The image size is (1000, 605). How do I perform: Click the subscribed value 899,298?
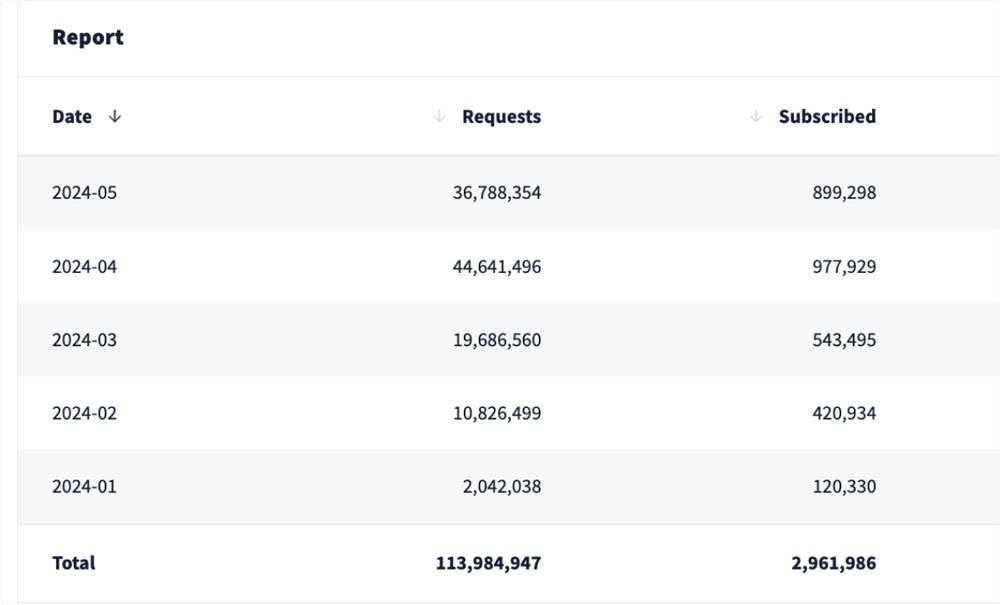point(844,193)
